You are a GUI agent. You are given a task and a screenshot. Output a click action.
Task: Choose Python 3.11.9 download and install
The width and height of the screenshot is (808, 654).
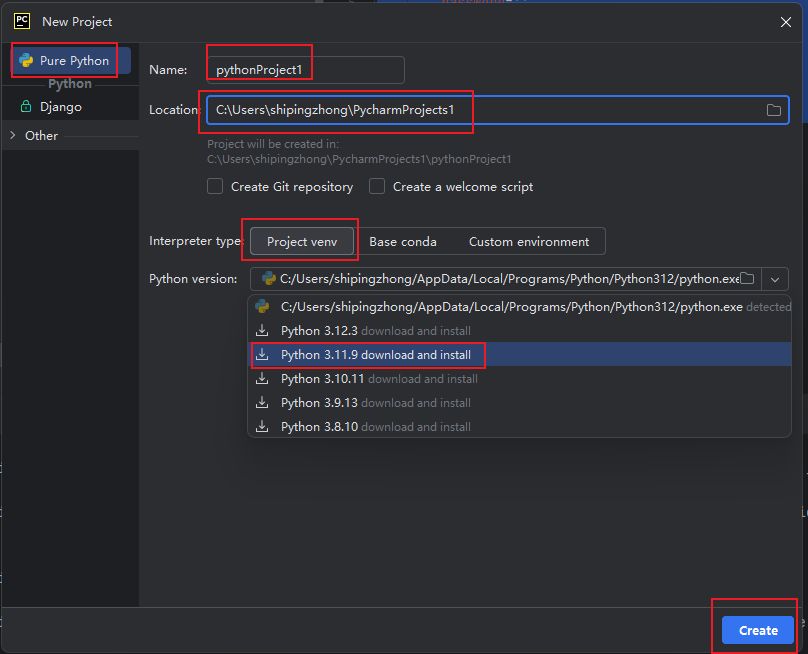click(375, 355)
